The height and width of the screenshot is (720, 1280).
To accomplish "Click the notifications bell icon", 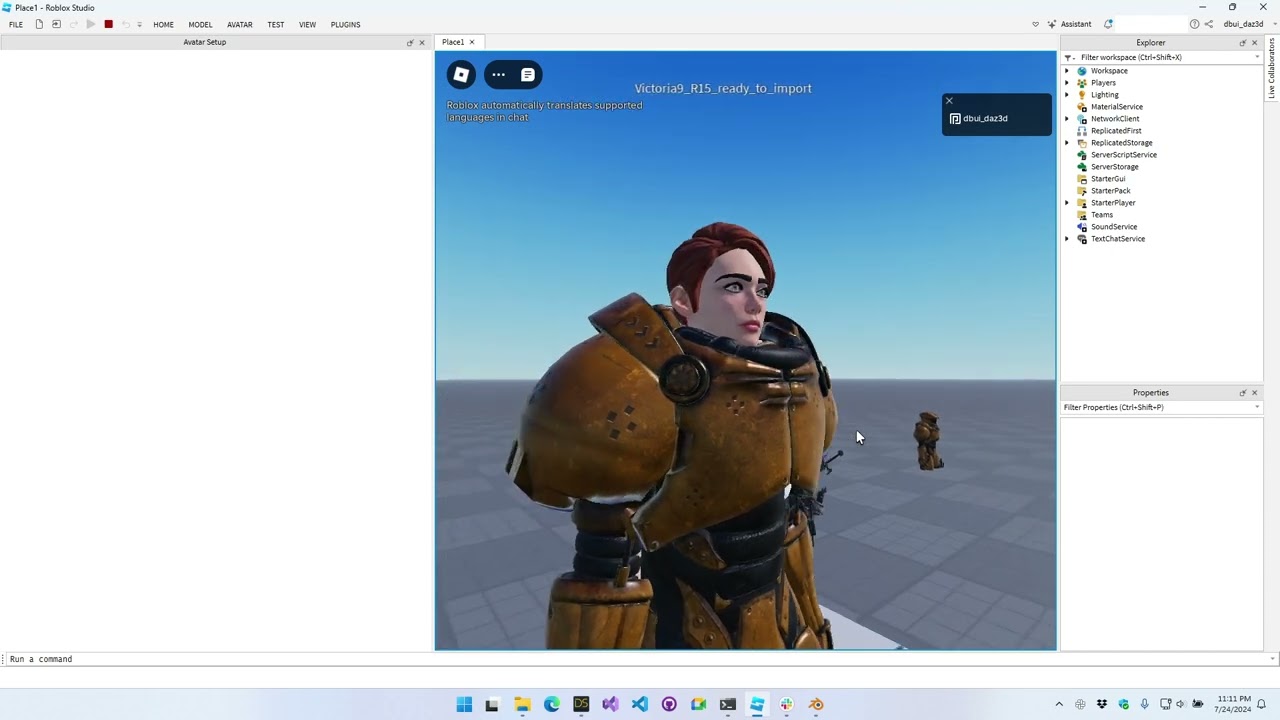I will pos(1108,24).
